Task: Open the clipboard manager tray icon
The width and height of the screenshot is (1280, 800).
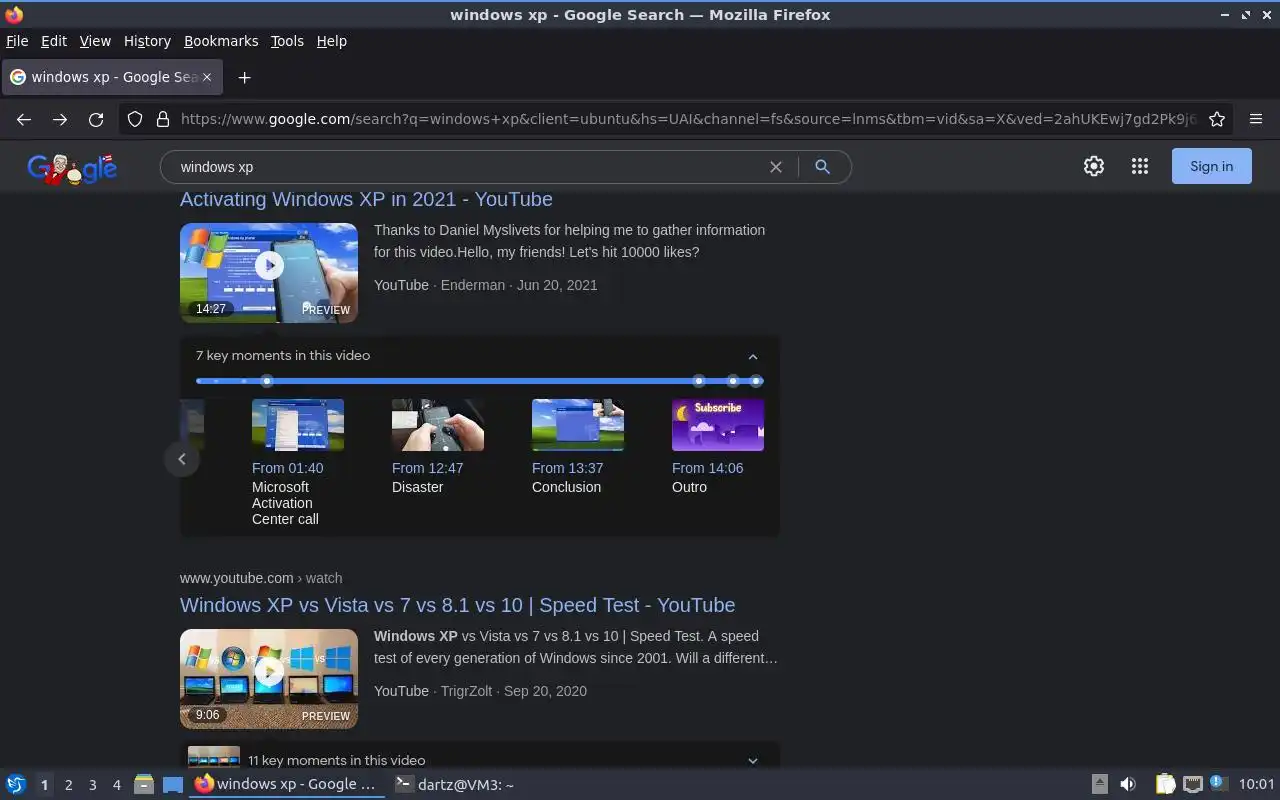Action: tap(1165, 785)
